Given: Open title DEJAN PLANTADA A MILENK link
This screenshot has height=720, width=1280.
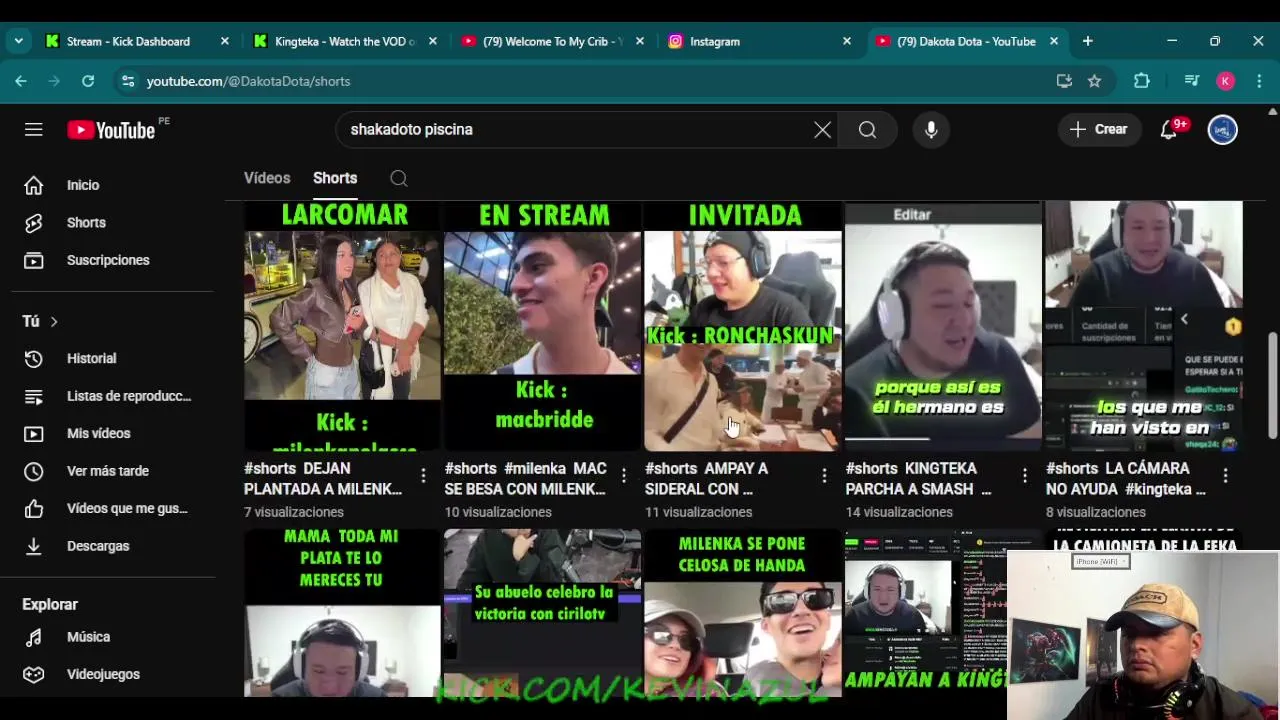Looking at the screenshot, I should tap(323, 478).
